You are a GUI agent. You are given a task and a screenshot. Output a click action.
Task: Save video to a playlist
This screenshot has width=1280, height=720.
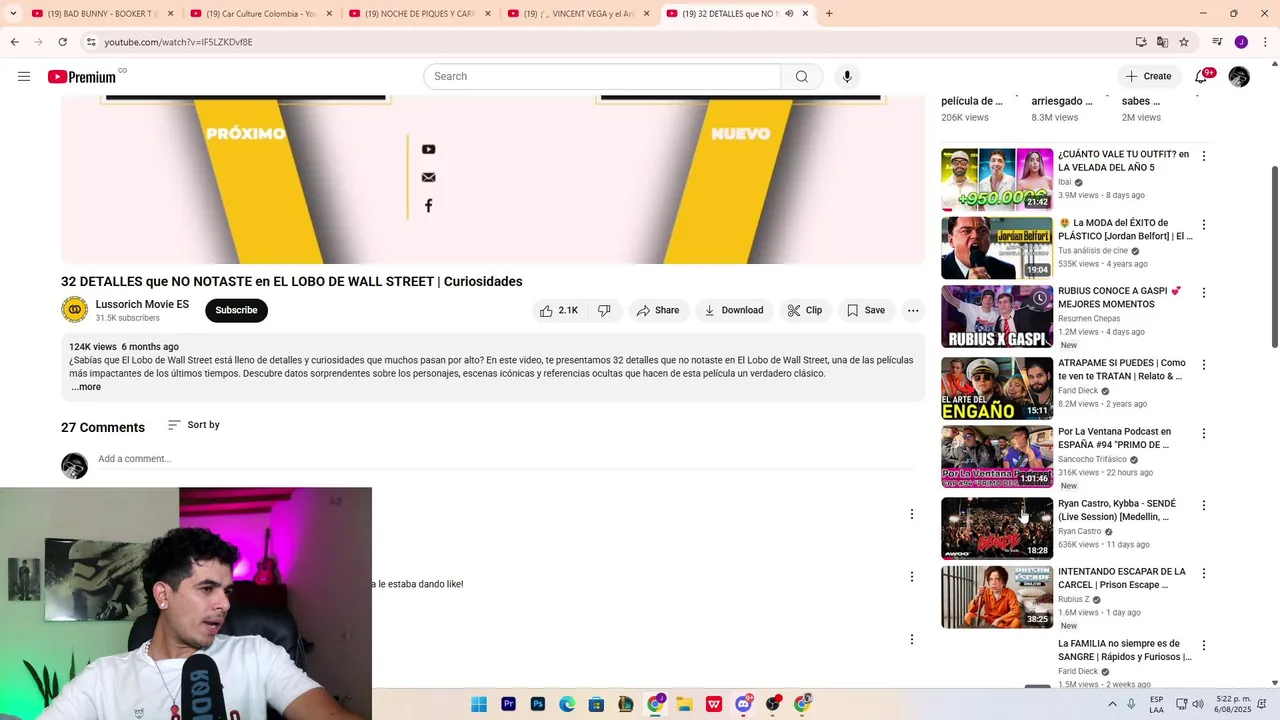pyautogui.click(x=866, y=311)
